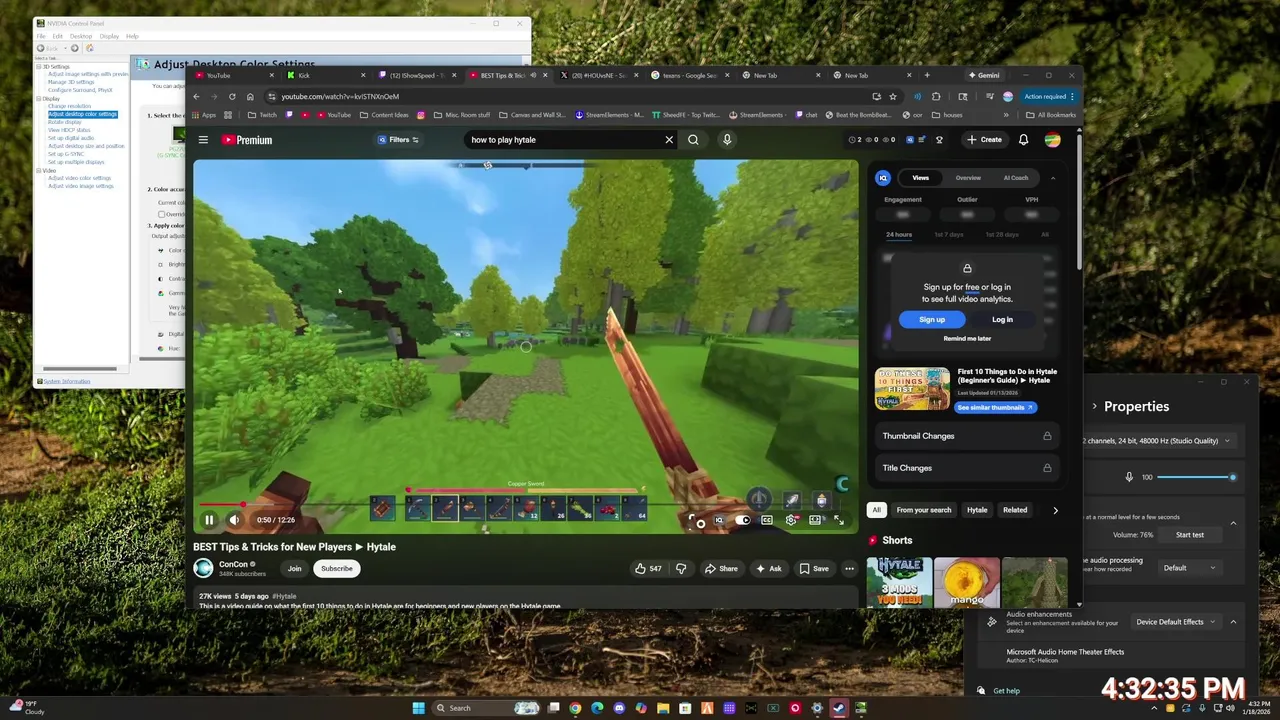Click Join next to ConCon channel
The width and height of the screenshot is (1280, 720).
294,568
